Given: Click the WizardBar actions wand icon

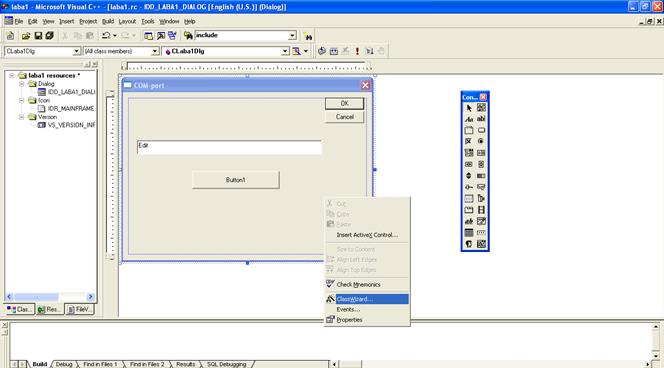Looking at the screenshot, I should coord(296,51).
